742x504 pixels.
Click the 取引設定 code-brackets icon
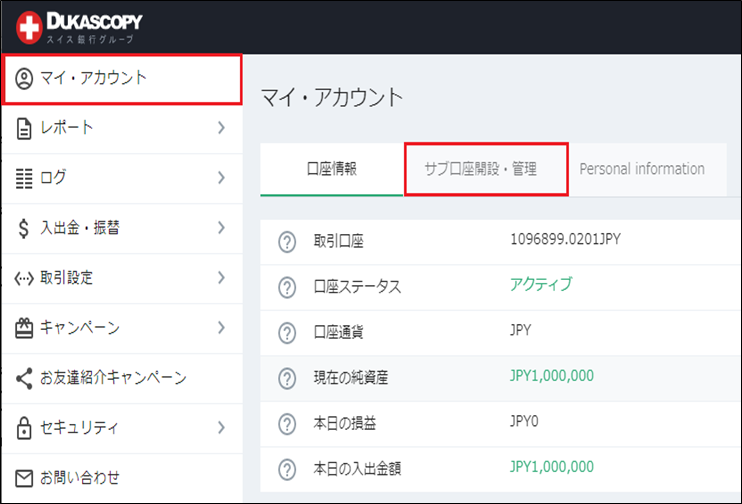pyautogui.click(x=24, y=279)
